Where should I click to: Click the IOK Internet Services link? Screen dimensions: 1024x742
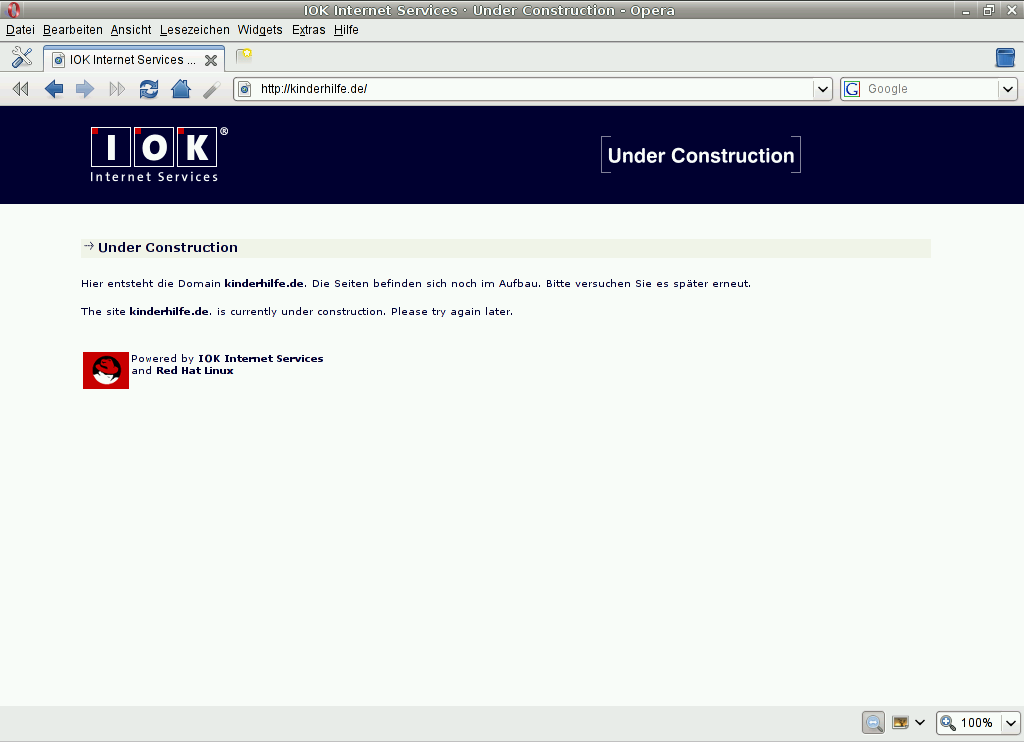pyautogui.click(x=260, y=358)
